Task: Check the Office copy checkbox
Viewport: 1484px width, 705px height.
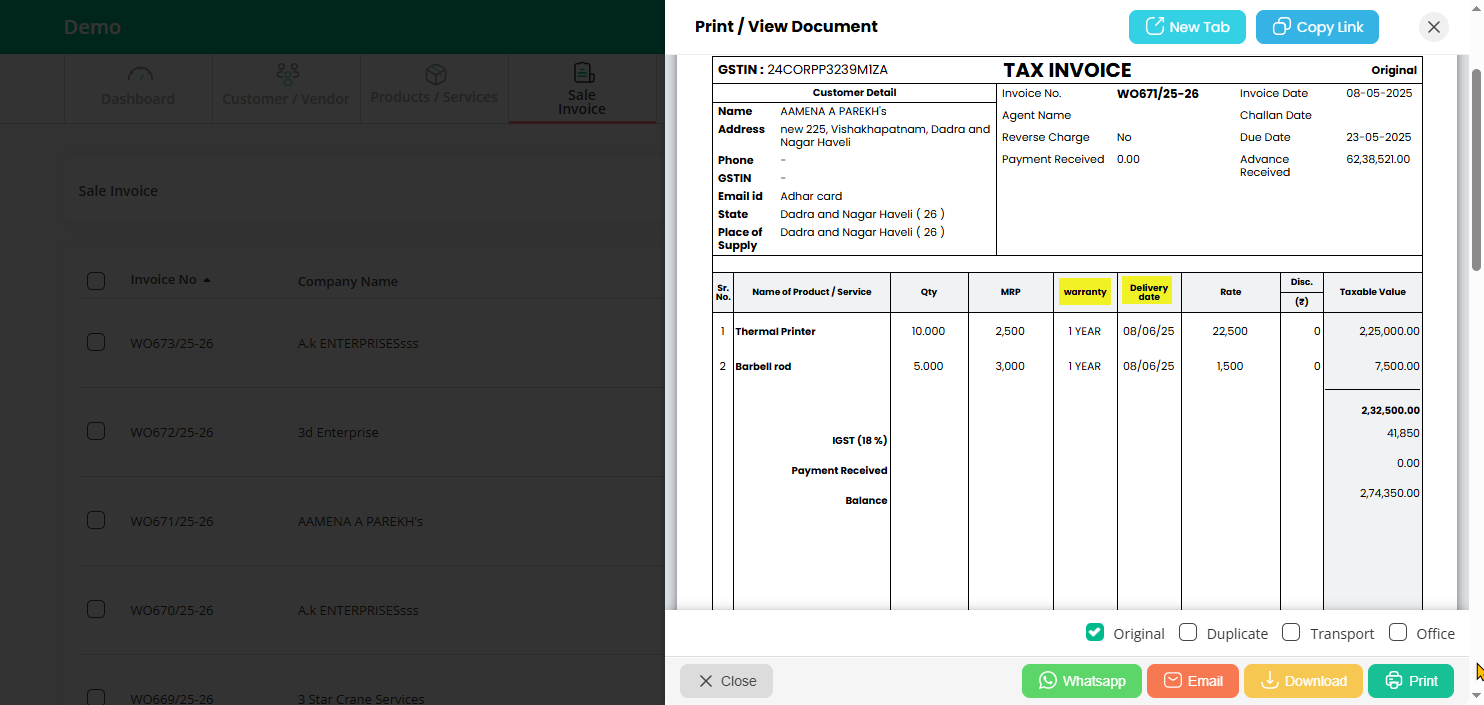Action: point(1398,632)
